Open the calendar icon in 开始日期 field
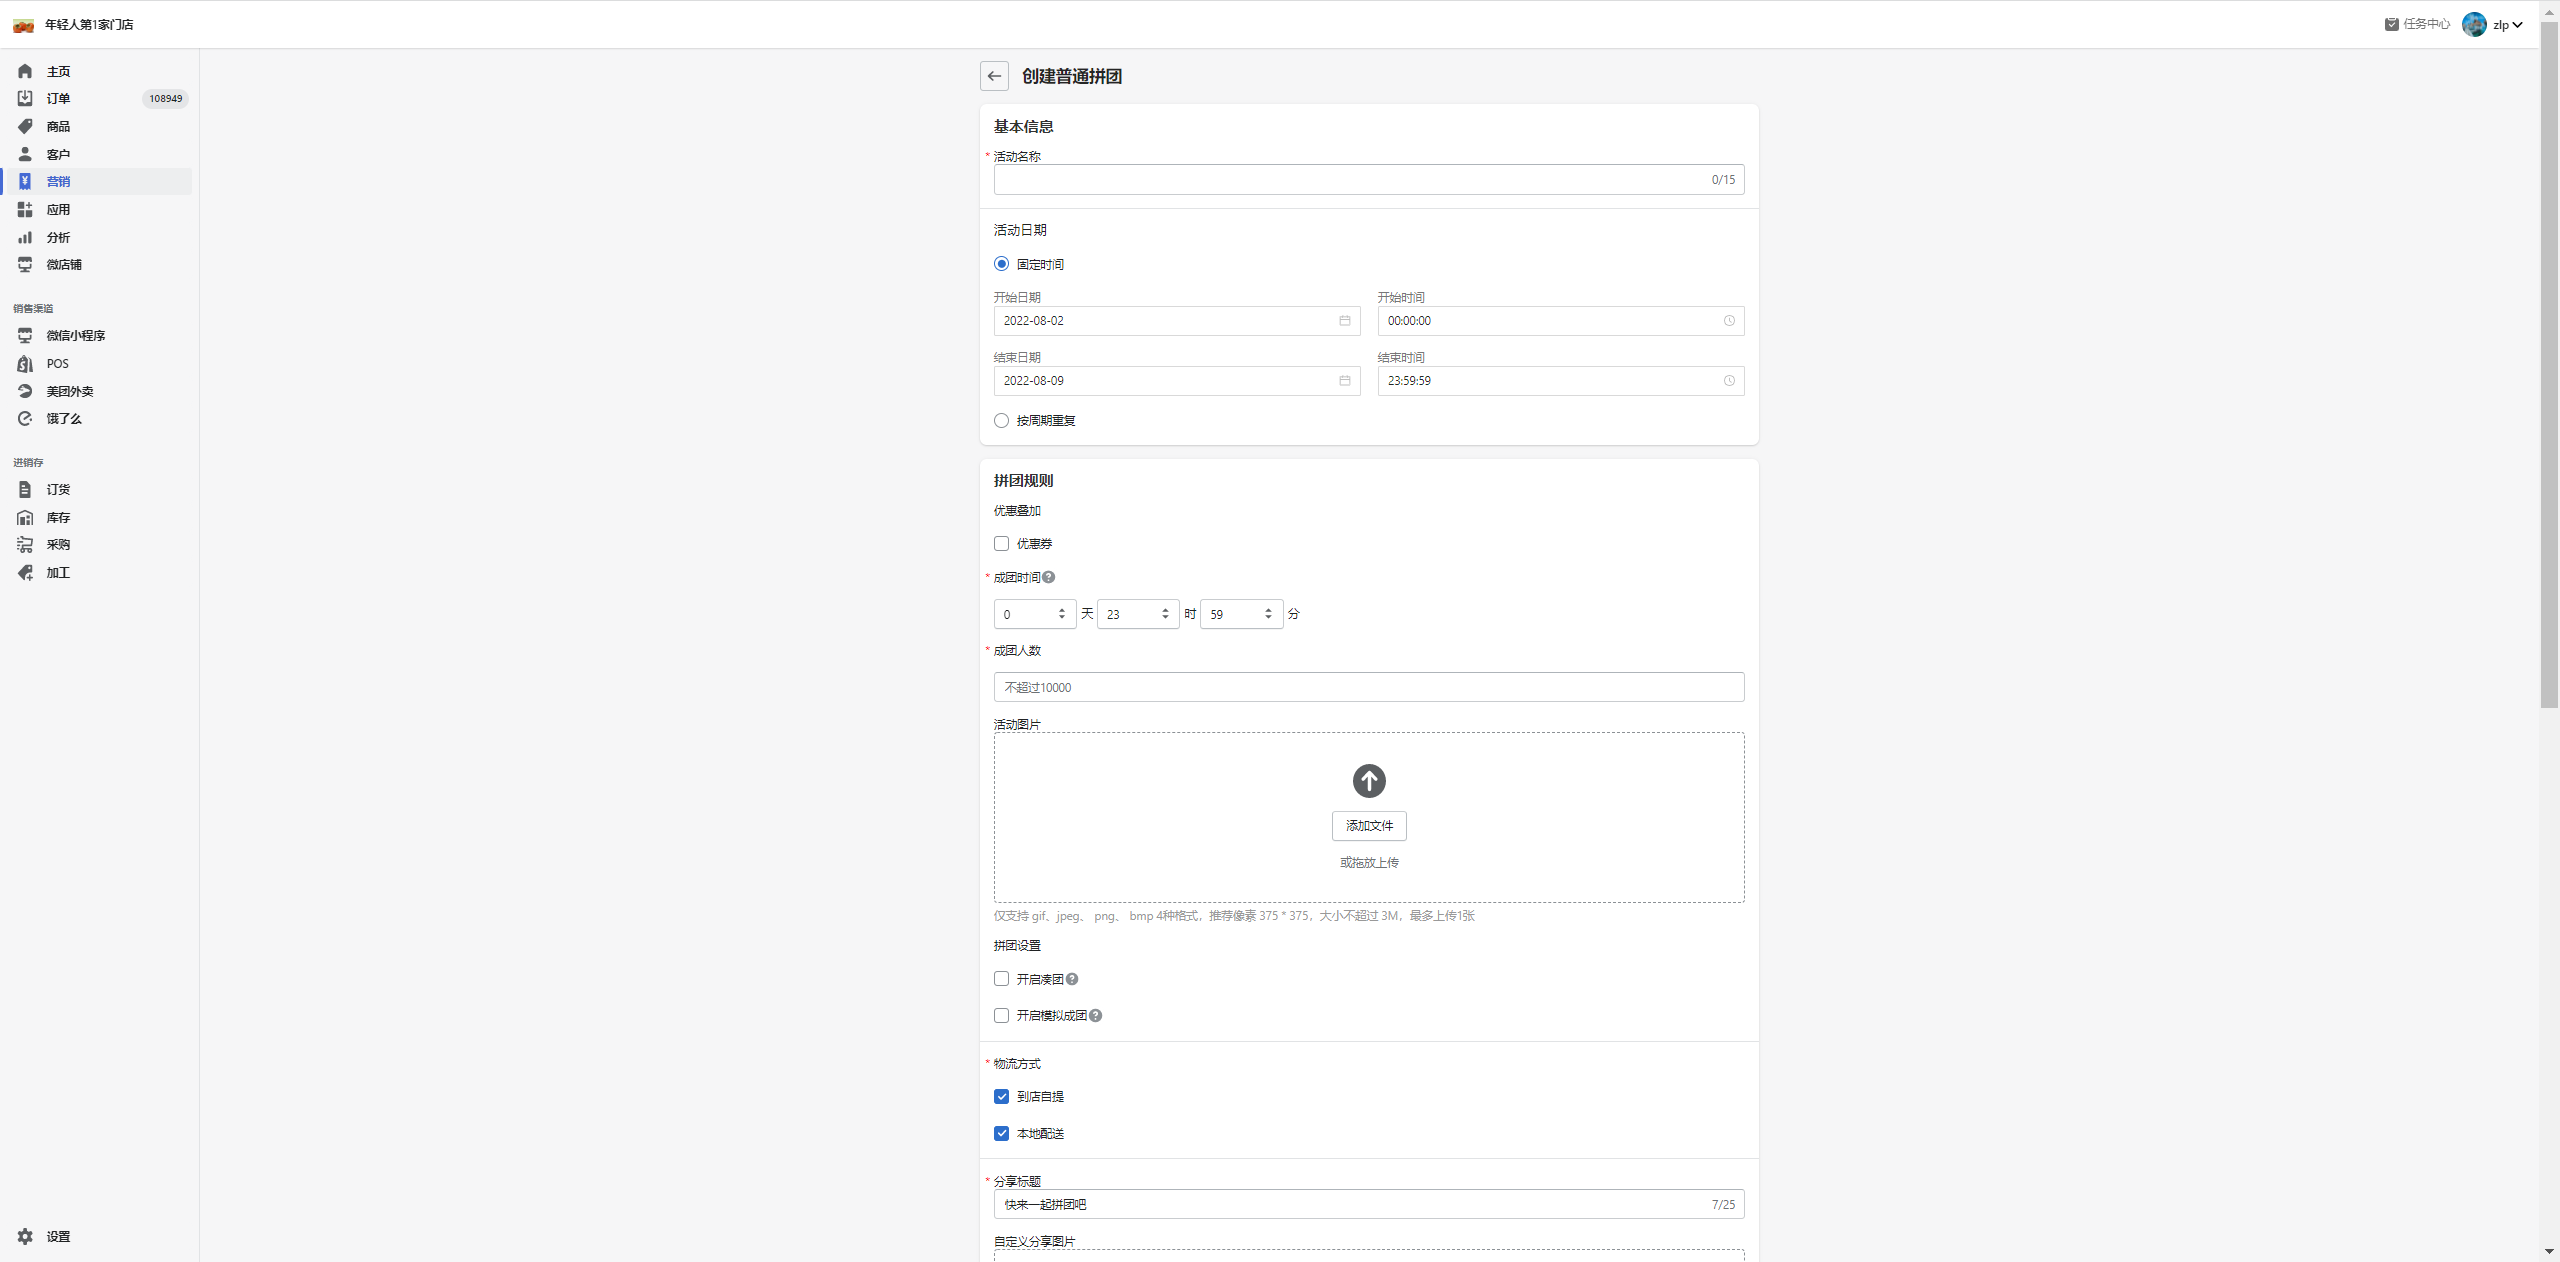This screenshot has height=1262, width=2560. coord(1344,321)
